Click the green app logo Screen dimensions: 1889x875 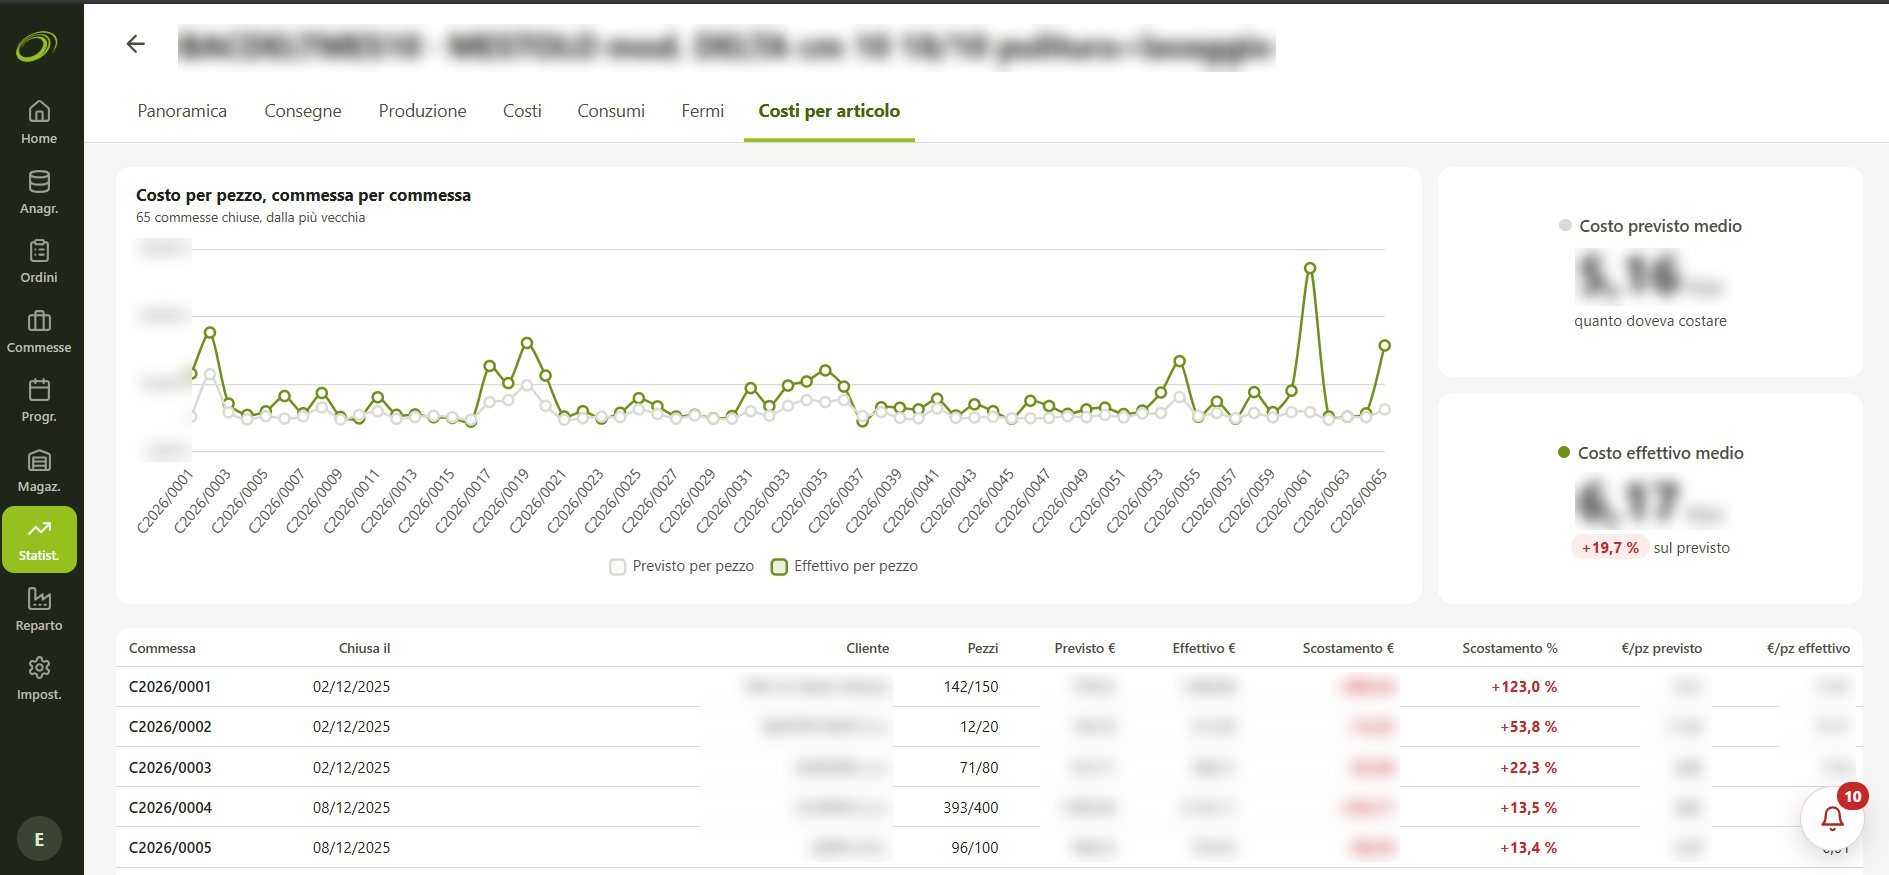pos(37,46)
